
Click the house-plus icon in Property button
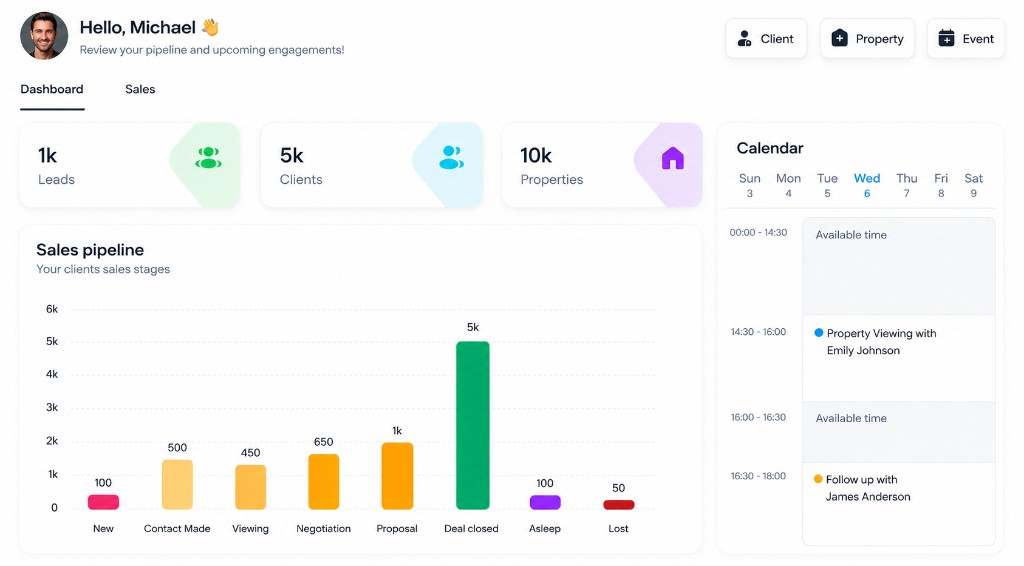click(x=839, y=39)
